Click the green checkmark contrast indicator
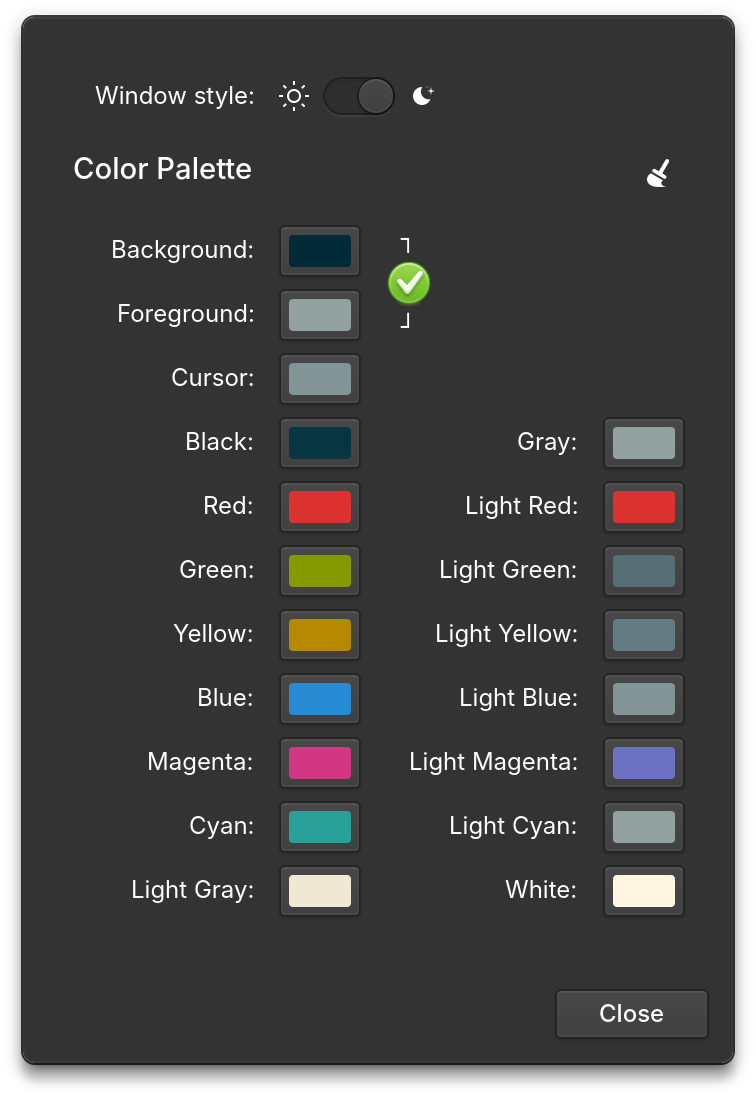This screenshot has width=756, height=1093. [409, 283]
